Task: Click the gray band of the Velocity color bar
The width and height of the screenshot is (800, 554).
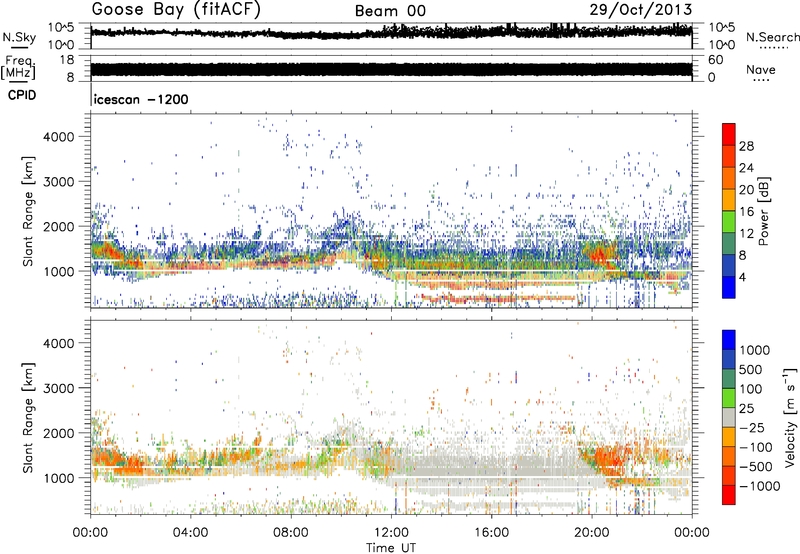Action: coord(729,417)
